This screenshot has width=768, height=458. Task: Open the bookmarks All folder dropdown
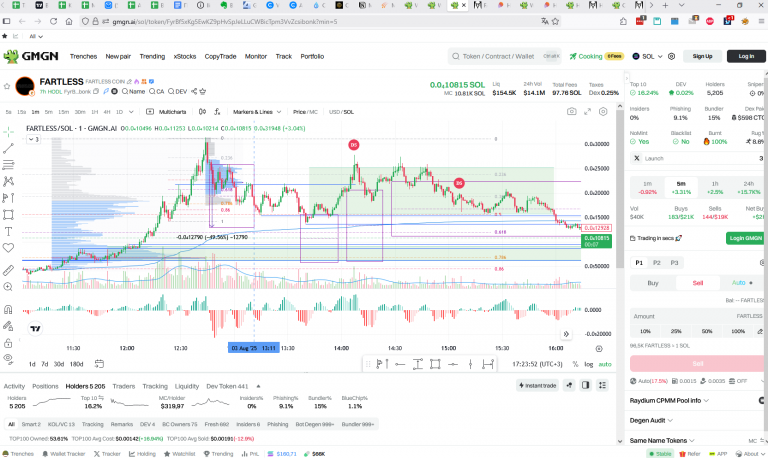36,36
